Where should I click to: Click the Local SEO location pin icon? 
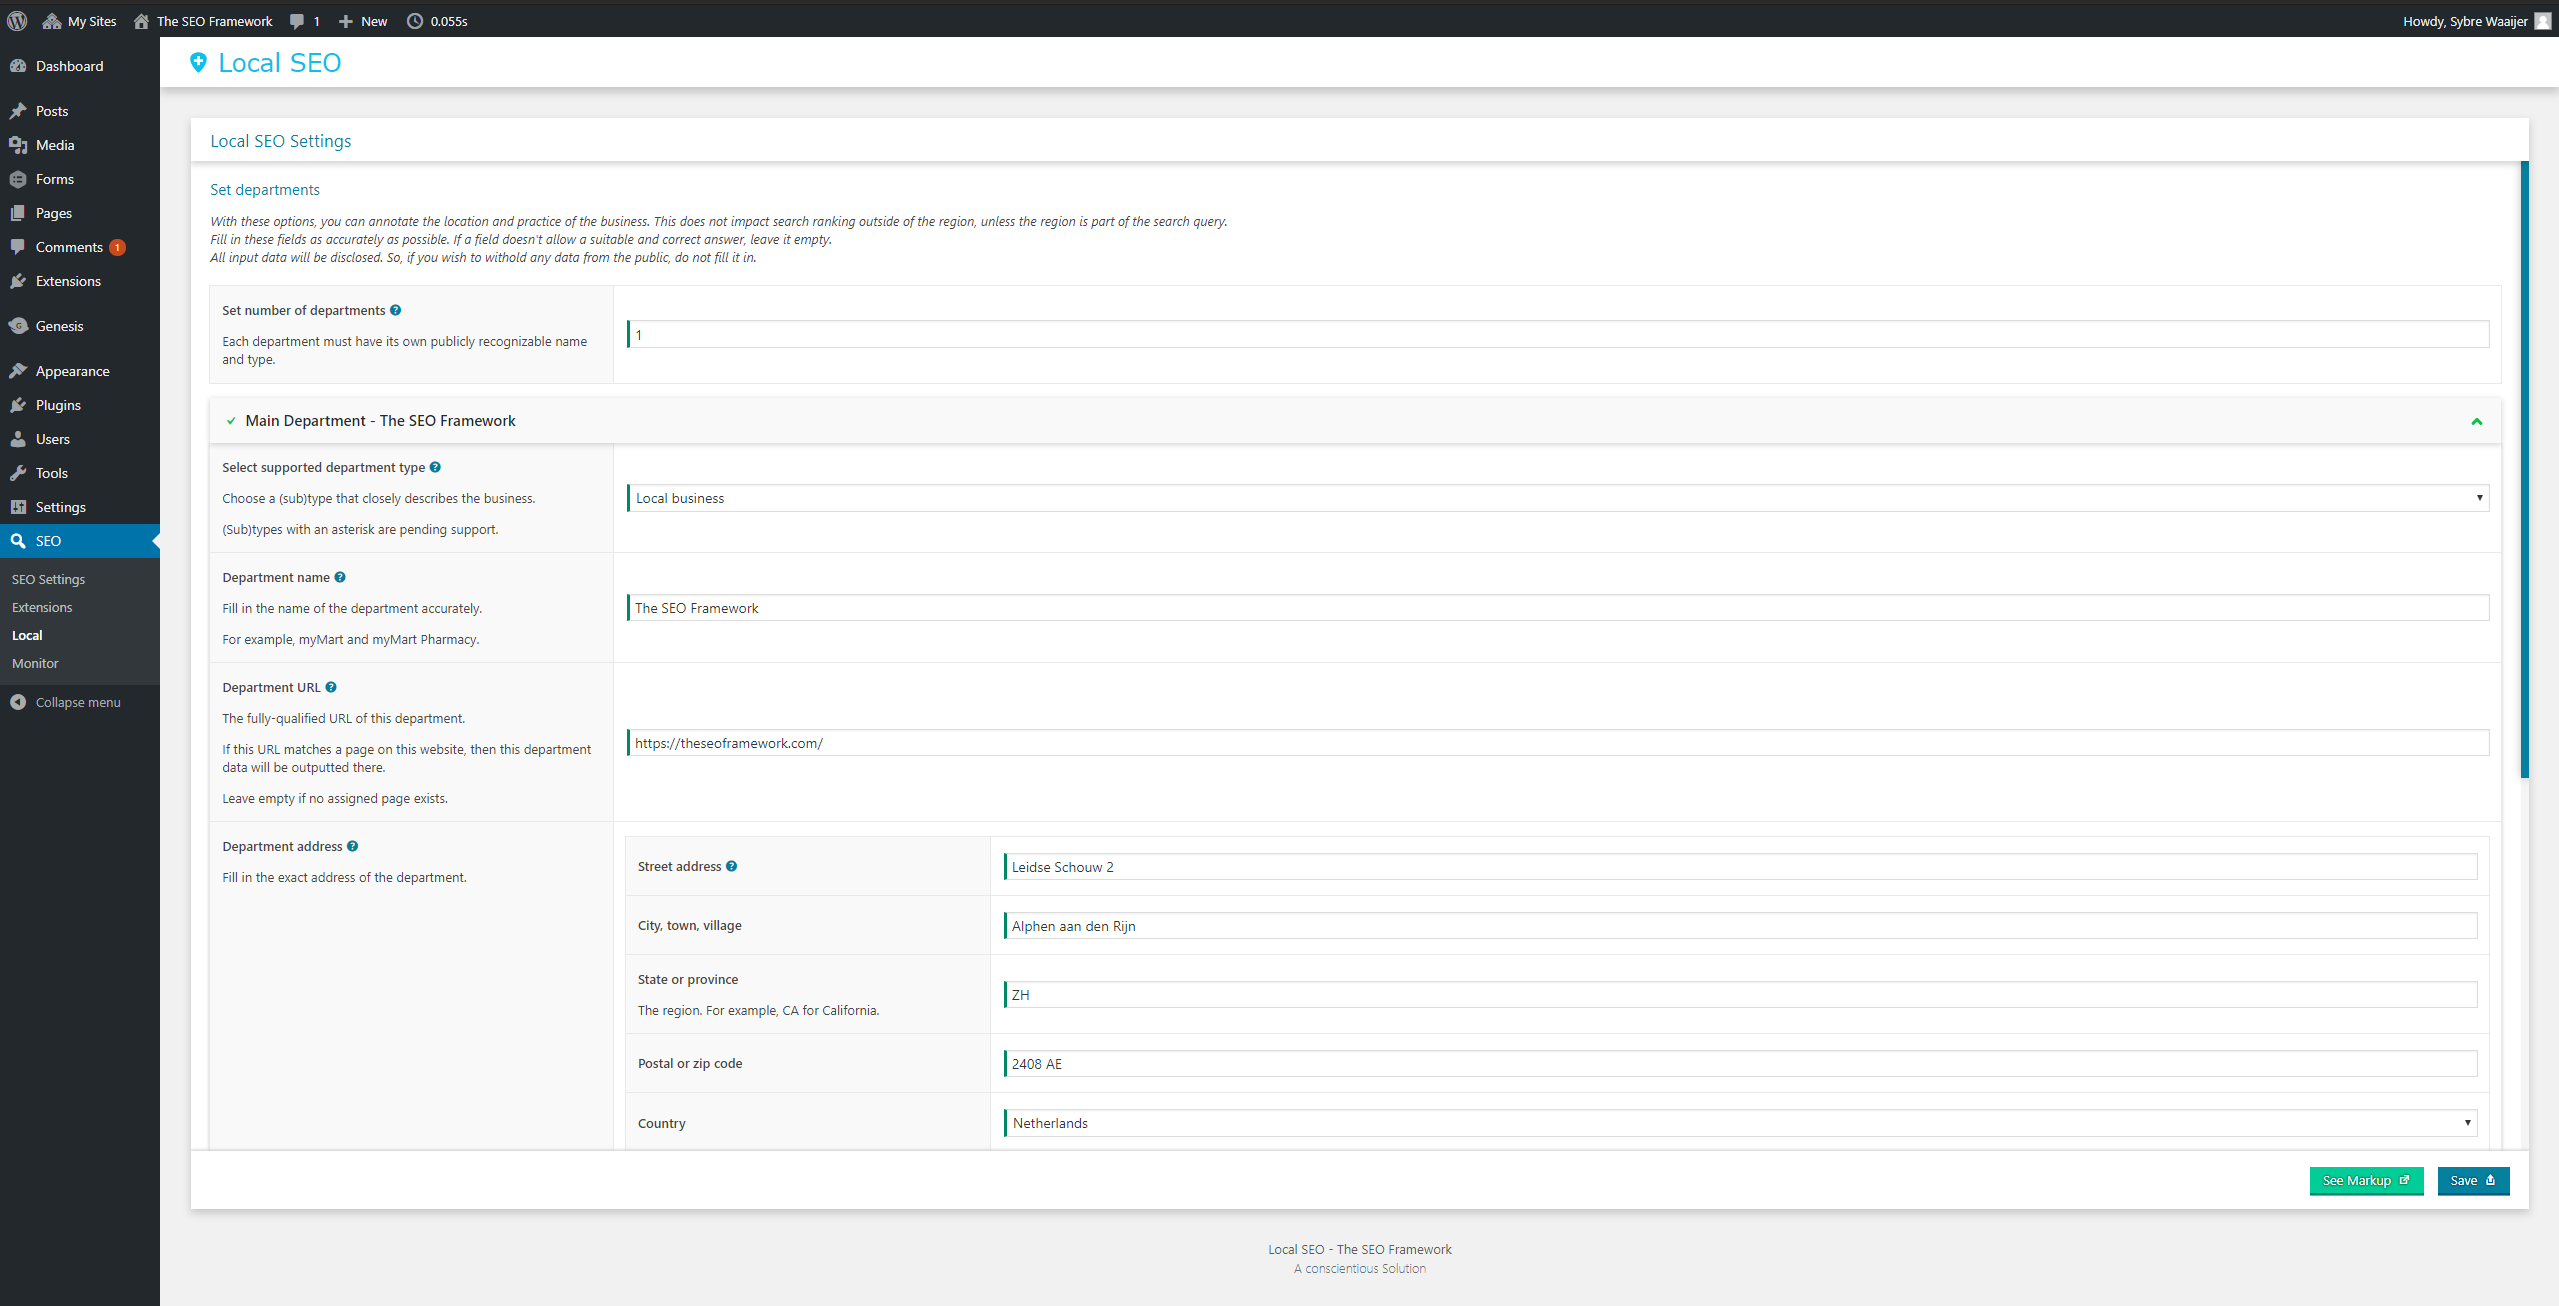198,63
